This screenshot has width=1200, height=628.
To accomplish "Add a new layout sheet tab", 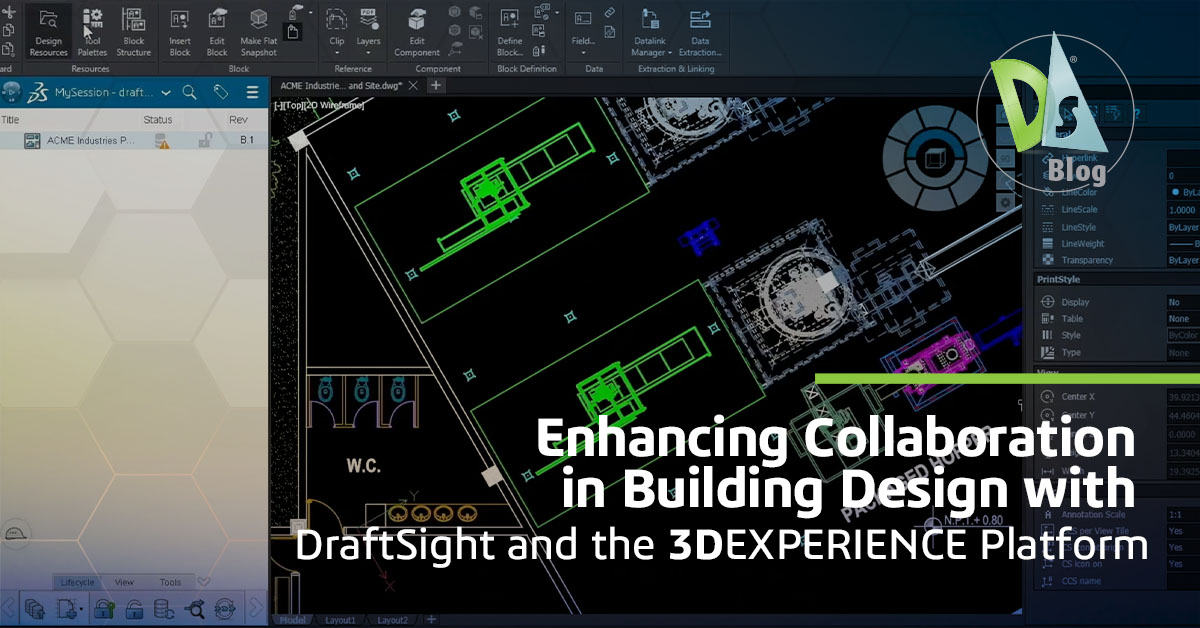I will point(432,620).
